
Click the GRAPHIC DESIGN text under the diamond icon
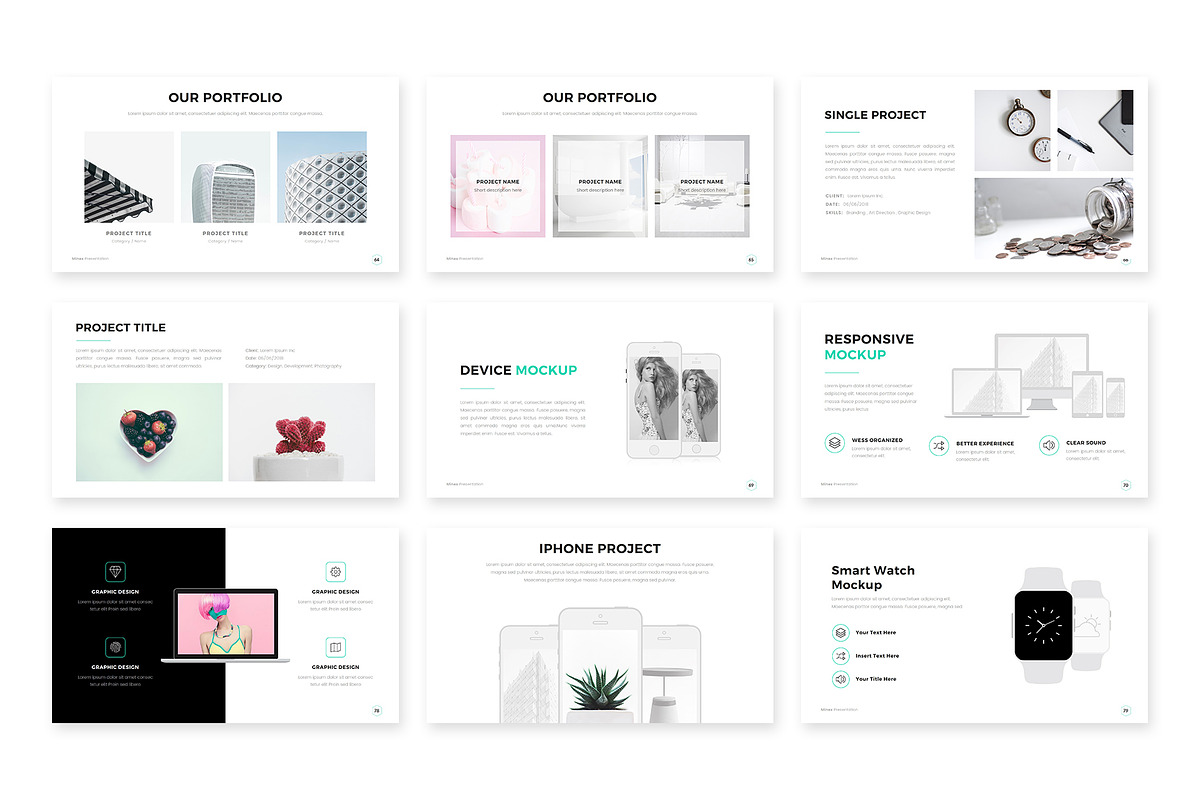tap(115, 592)
